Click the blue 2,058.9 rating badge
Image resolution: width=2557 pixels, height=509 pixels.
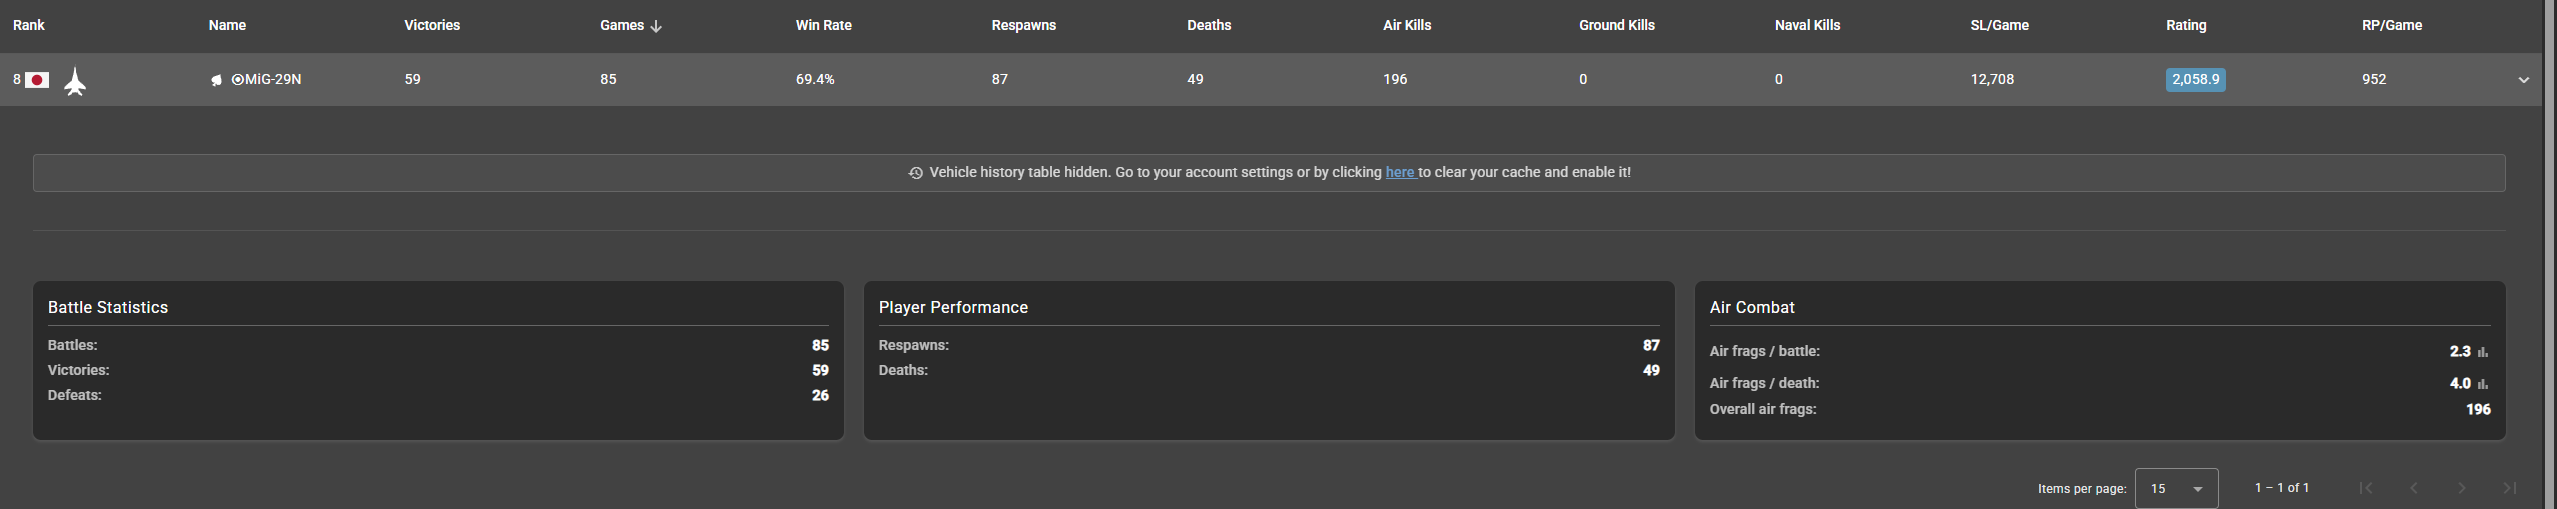coord(2195,80)
